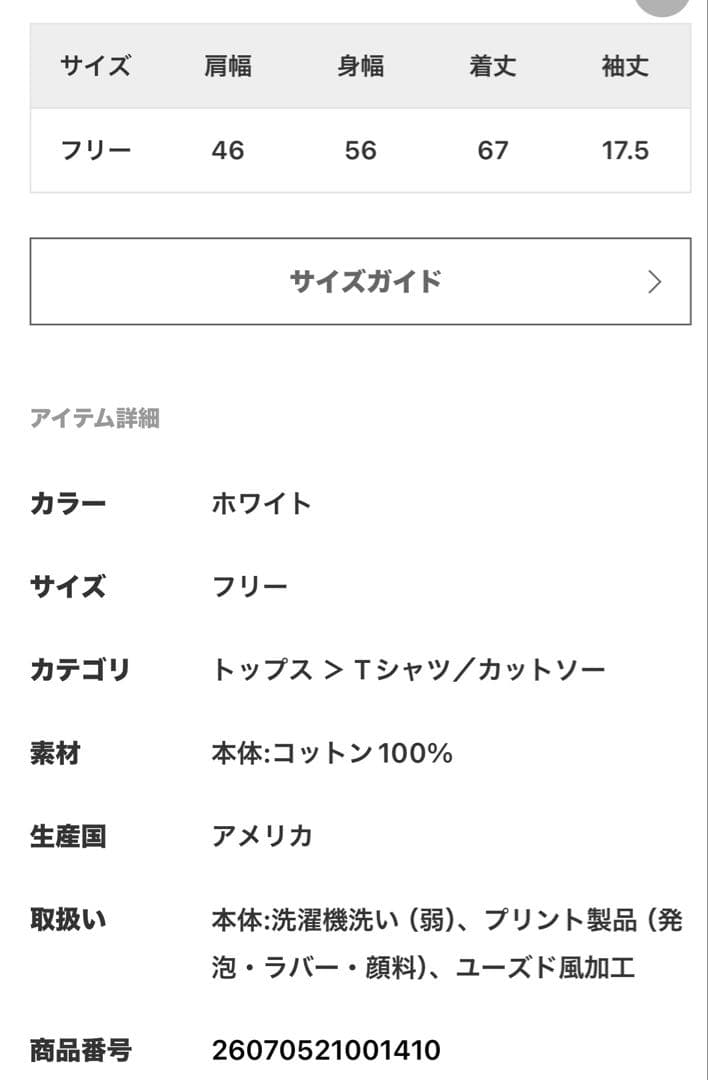Click the 取扱い care instructions text
This screenshot has height=1080, width=708.
coord(446,944)
